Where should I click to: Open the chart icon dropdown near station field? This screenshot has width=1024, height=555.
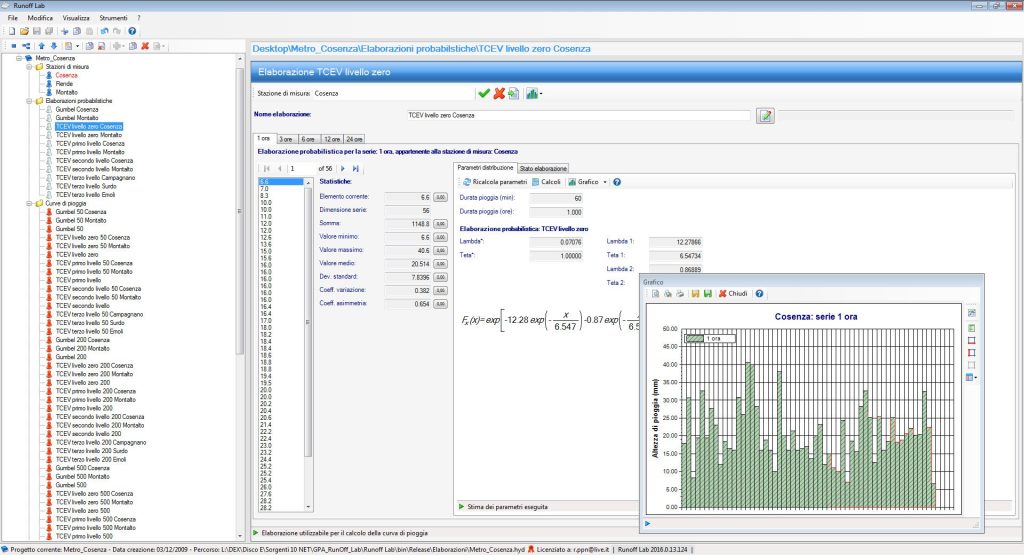[541, 93]
